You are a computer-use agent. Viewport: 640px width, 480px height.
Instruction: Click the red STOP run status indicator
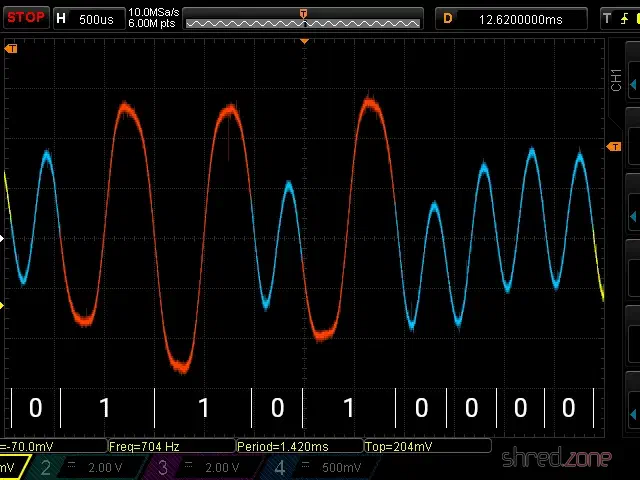[26, 18]
